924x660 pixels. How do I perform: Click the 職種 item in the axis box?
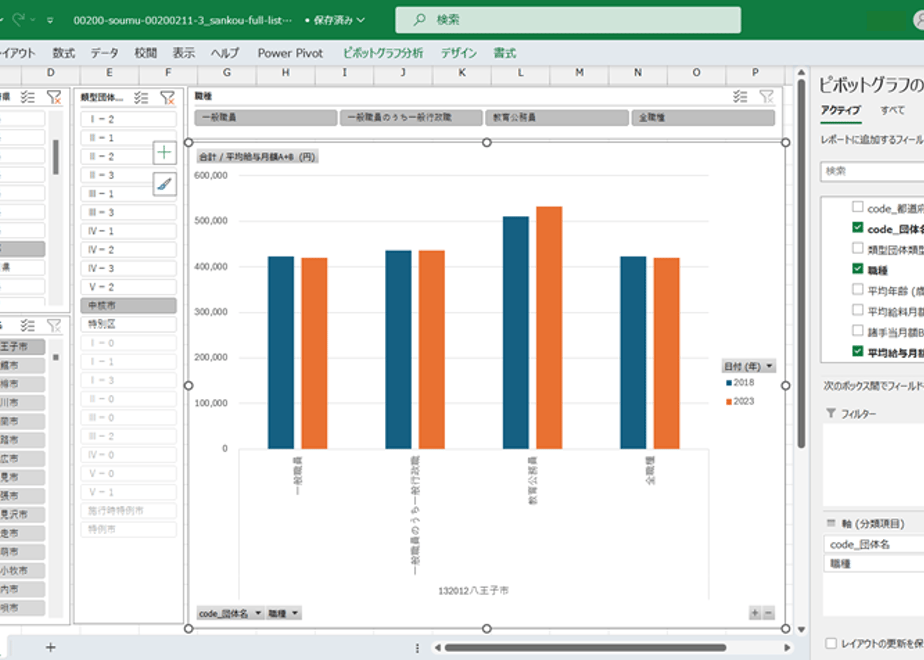point(874,564)
